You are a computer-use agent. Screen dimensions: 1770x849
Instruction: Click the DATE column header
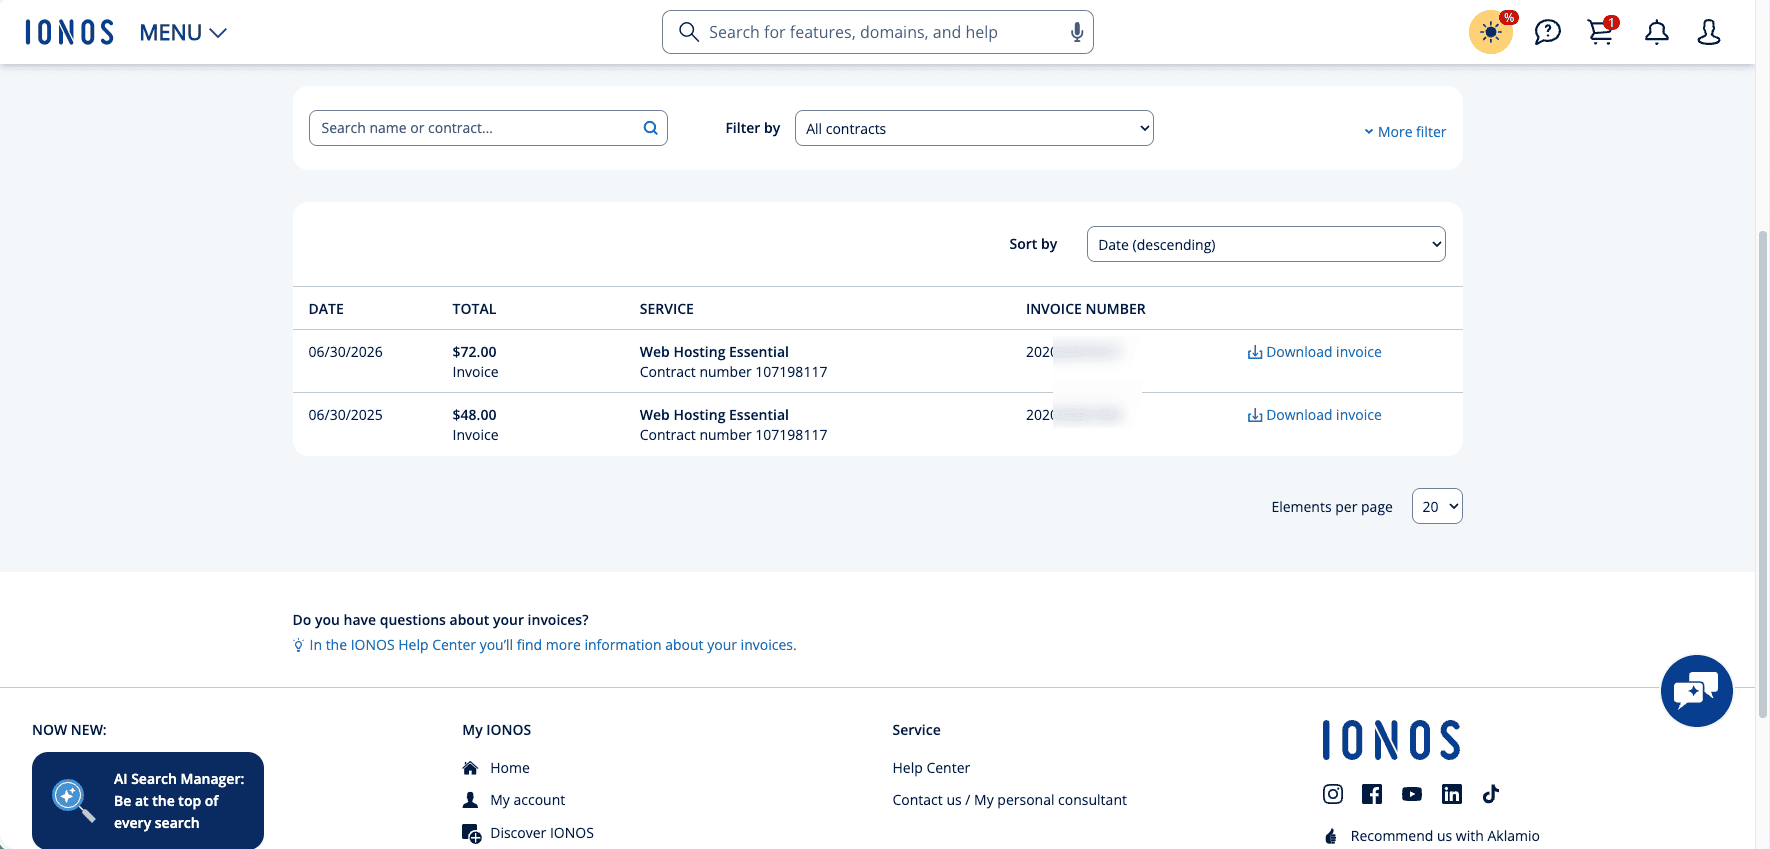[x=326, y=309]
